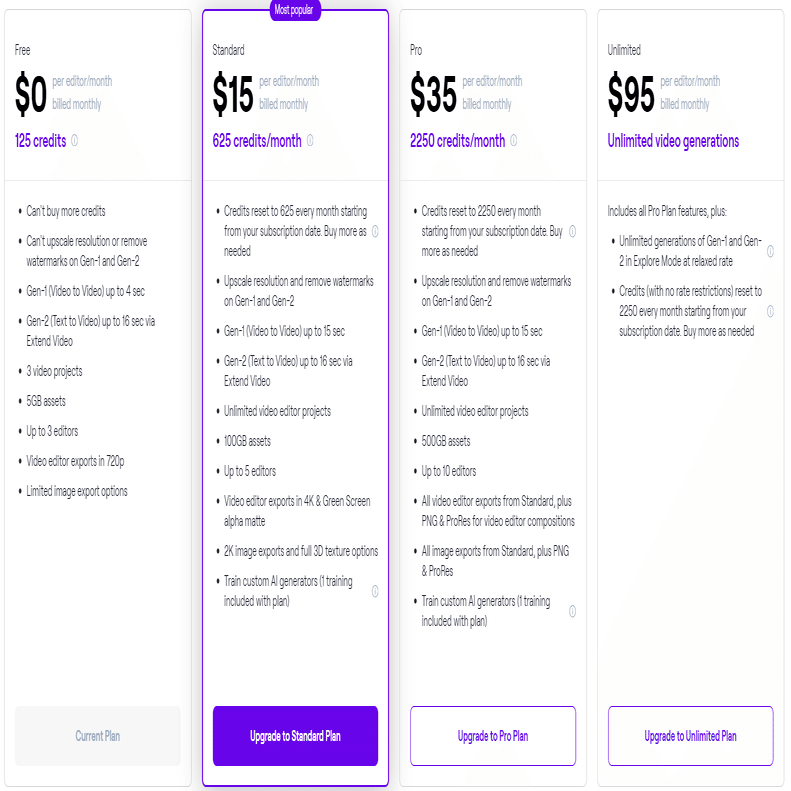Open info for Unlimited Explore Mode generations

click(x=770, y=252)
